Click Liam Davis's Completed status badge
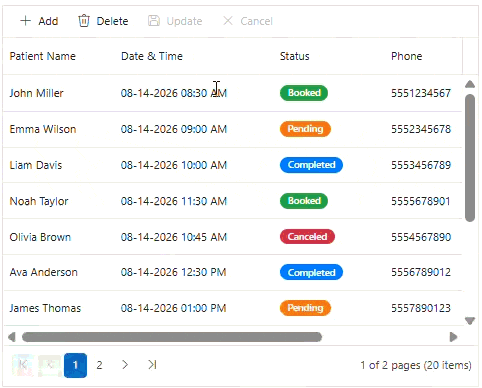 pos(311,165)
